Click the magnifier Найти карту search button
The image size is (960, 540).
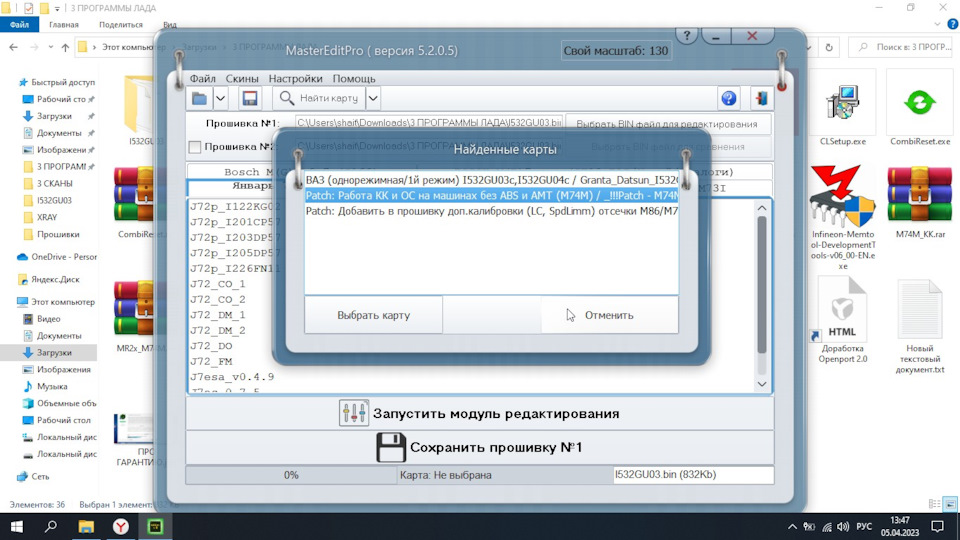pyautogui.click(x=318, y=98)
